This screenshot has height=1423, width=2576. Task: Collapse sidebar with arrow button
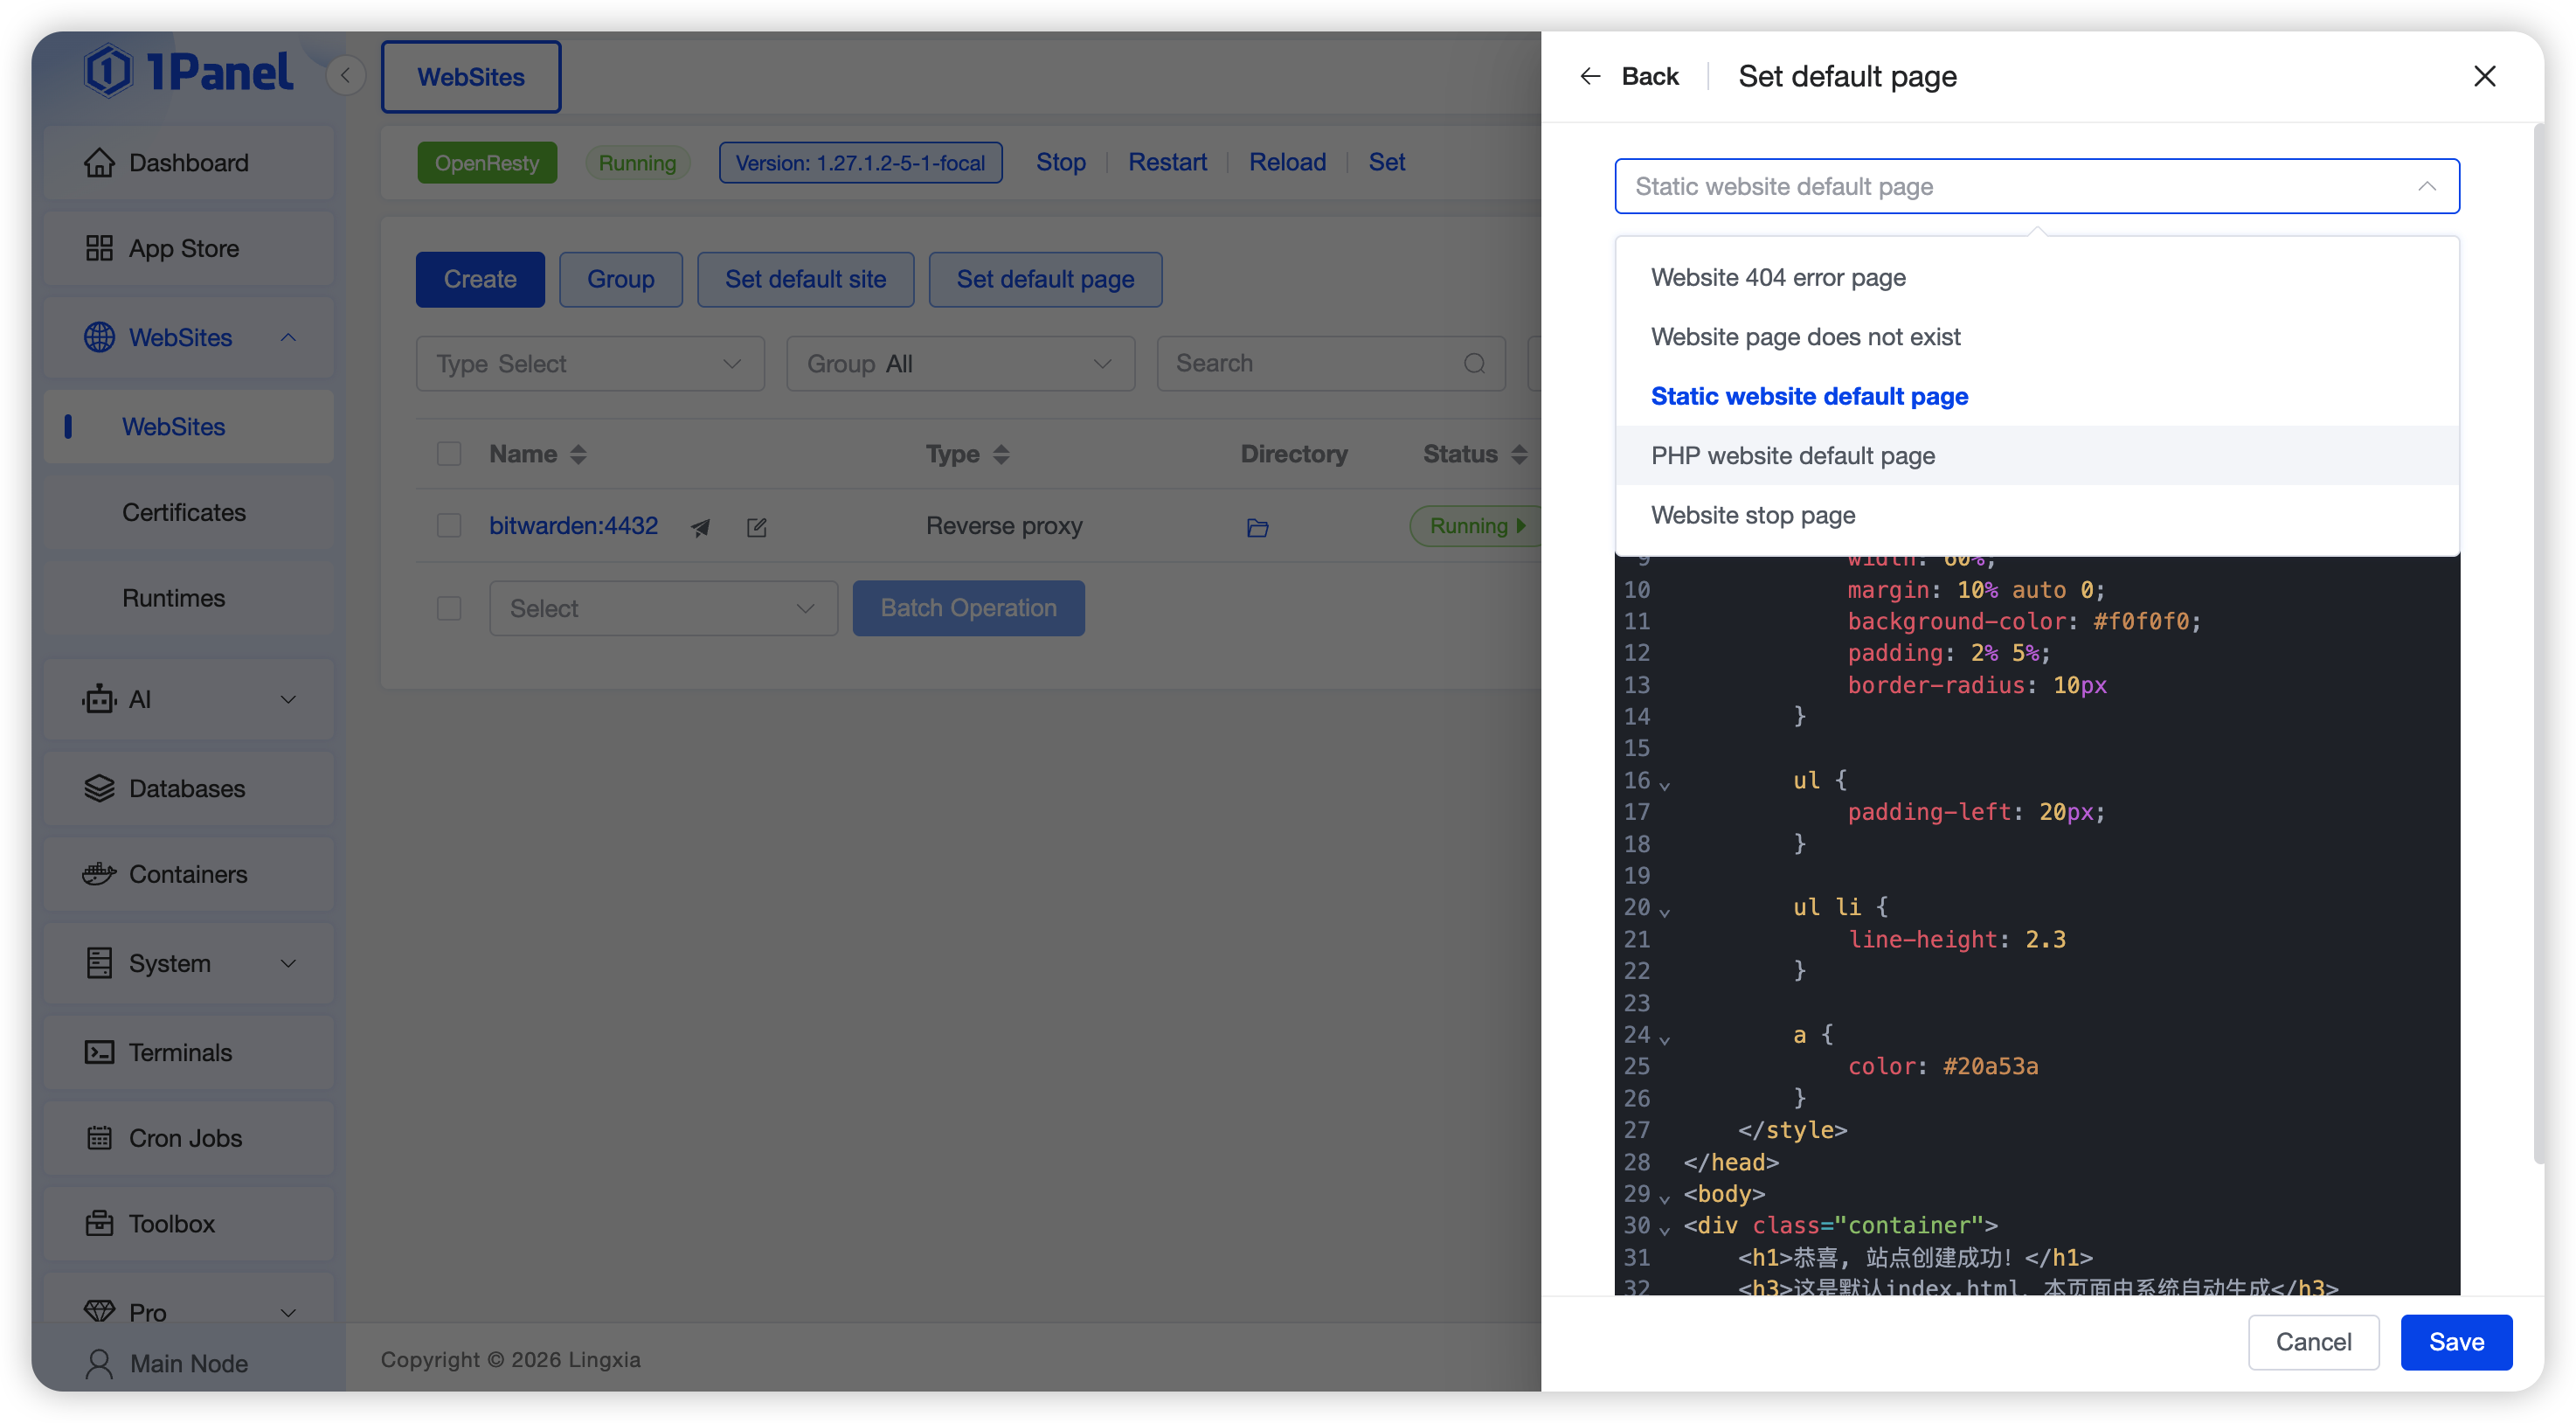(345, 75)
